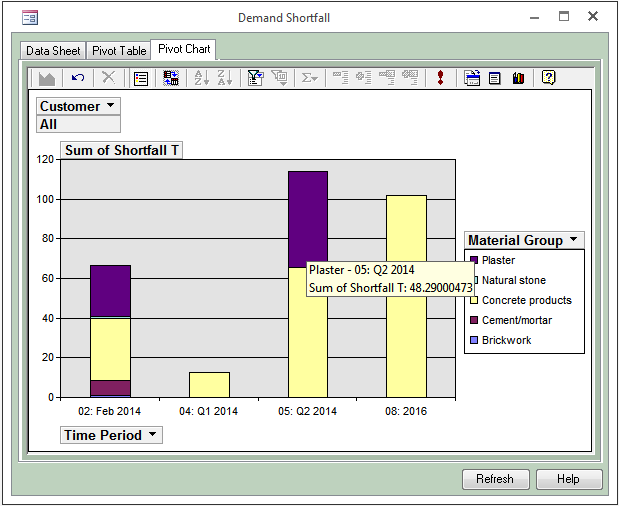This screenshot has width=619, height=506.
Task: Open the Time Period dropdown
Action: point(152,435)
